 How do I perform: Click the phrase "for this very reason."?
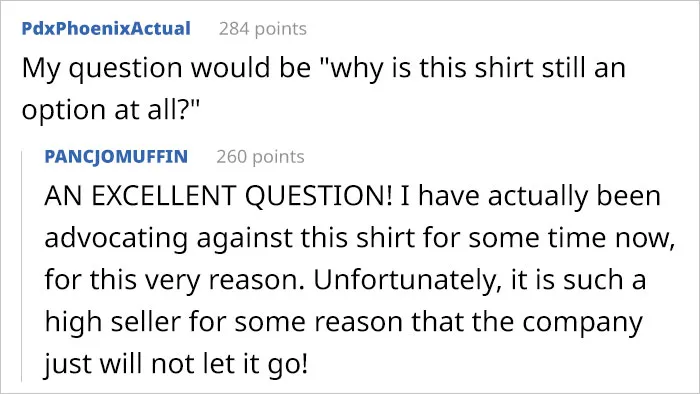174,280
